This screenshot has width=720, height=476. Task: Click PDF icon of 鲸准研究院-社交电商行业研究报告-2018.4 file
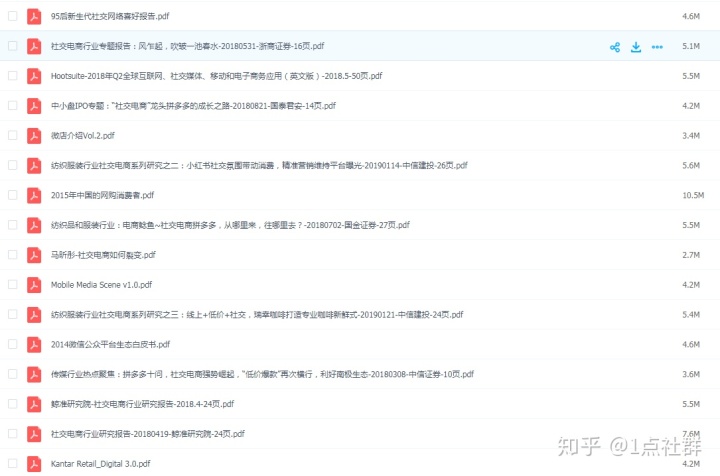point(34,404)
